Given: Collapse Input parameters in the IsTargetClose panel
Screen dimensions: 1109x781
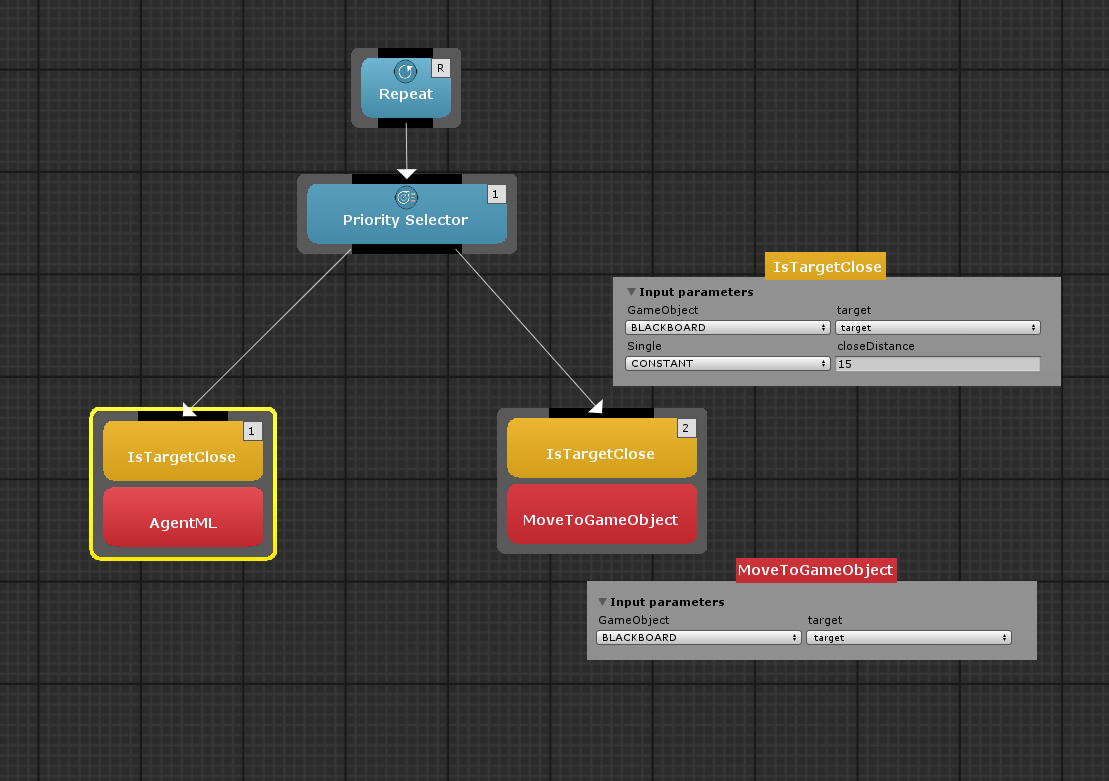Looking at the screenshot, I should coord(631,292).
